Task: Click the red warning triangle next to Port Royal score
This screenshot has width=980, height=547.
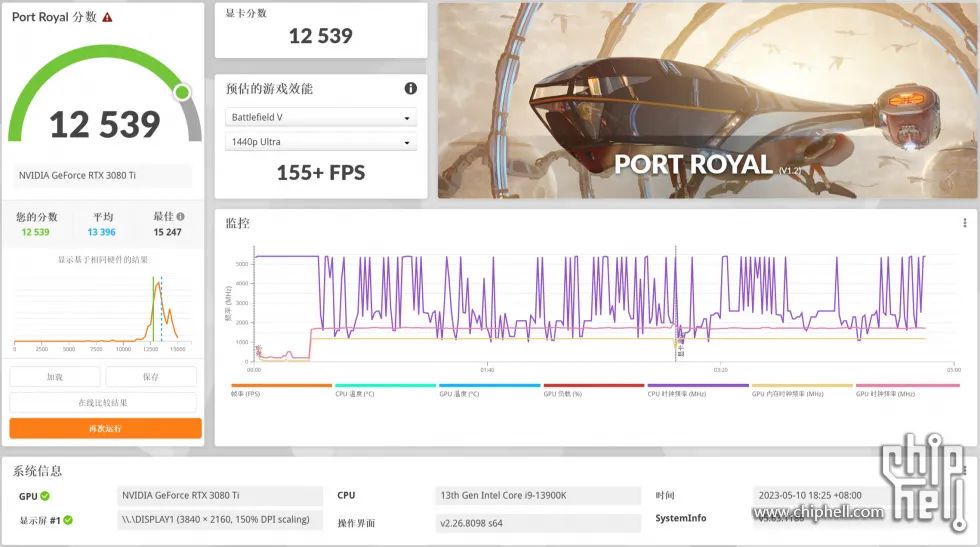Action: tap(108, 18)
